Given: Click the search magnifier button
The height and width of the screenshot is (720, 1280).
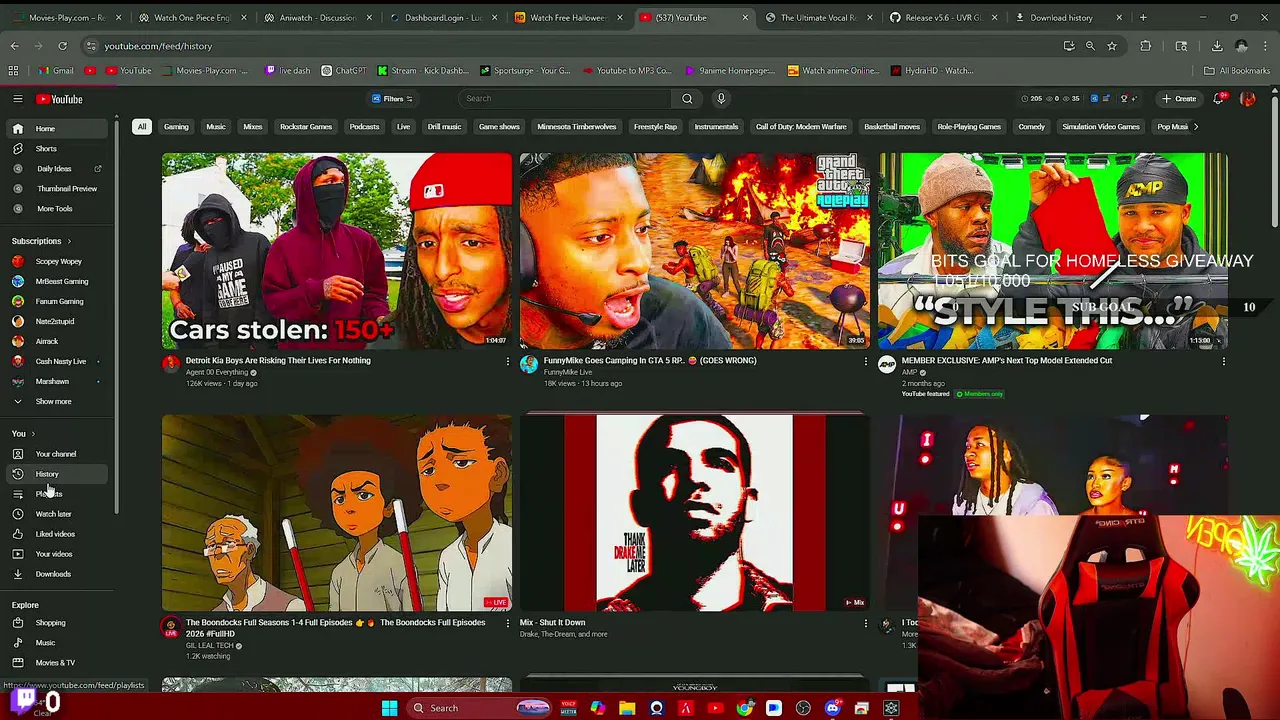Looking at the screenshot, I should pos(687,99).
